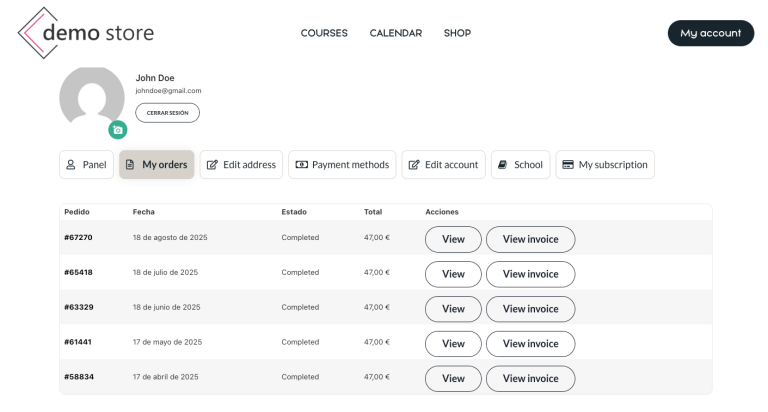Click the pencil icon in Edit account tab
This screenshot has width=768, height=412.
[413, 165]
